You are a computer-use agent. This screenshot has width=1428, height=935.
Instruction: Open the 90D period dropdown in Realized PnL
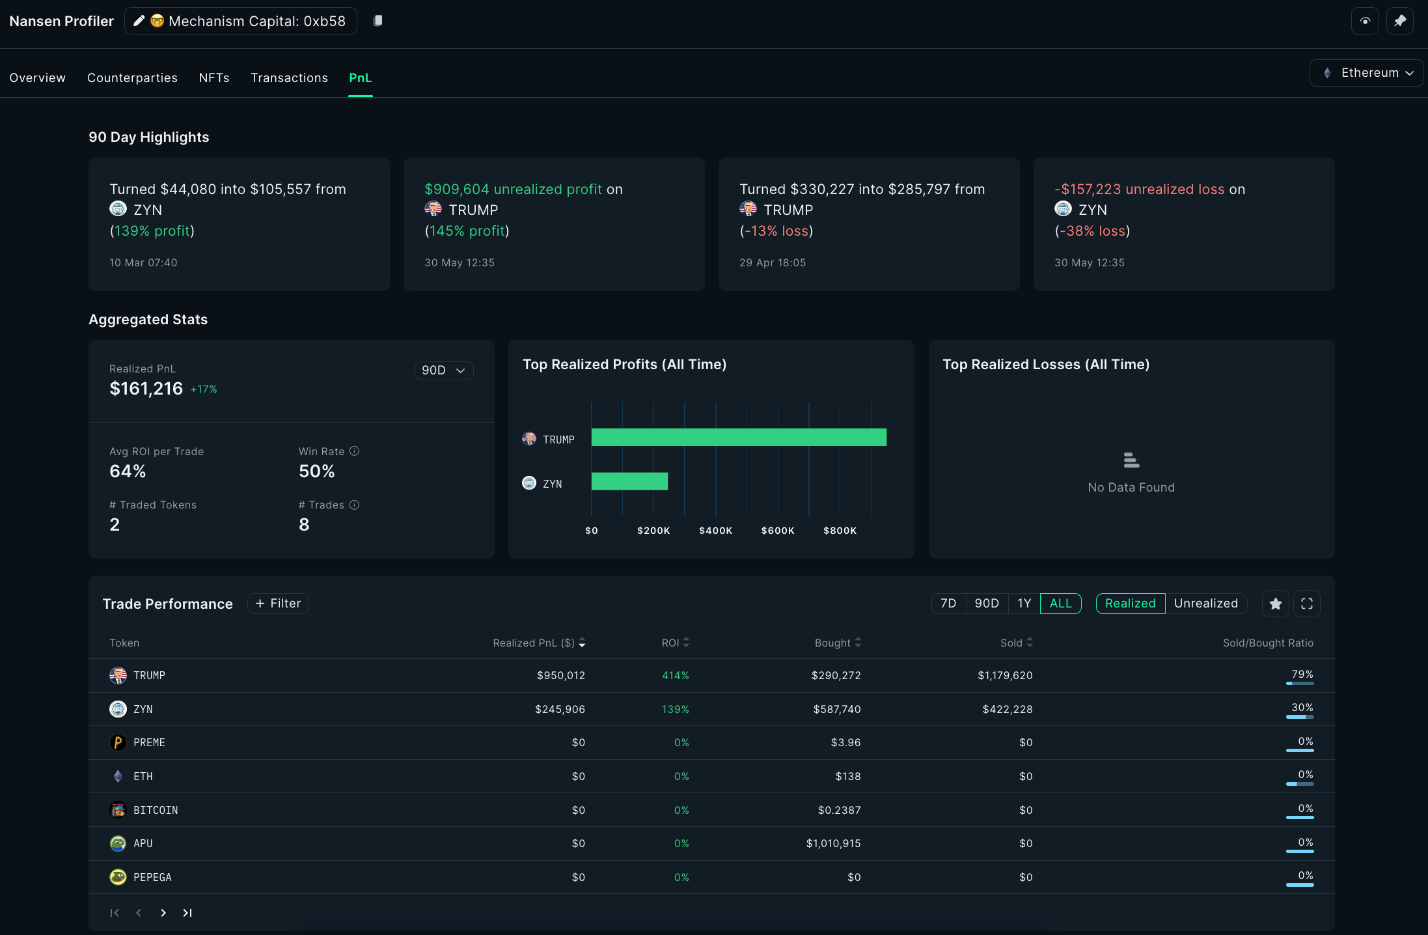tap(443, 369)
